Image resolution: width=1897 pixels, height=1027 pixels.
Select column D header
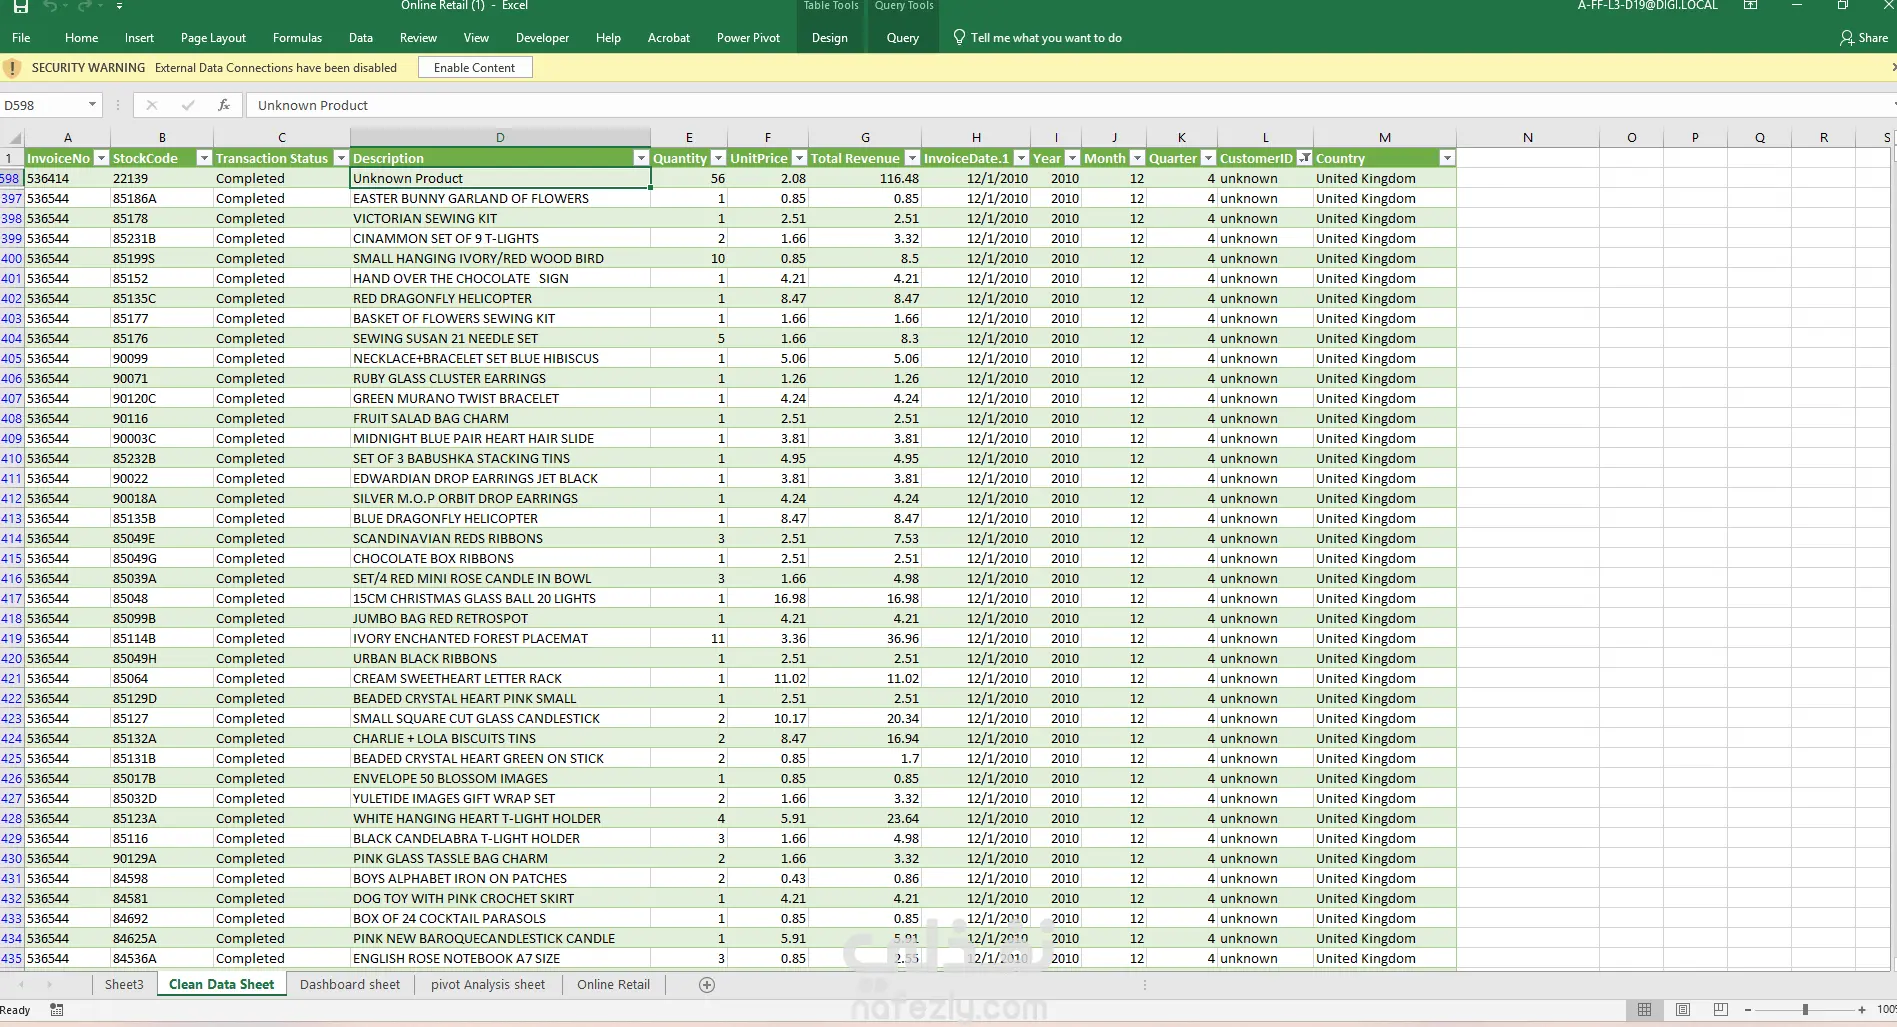(x=500, y=138)
